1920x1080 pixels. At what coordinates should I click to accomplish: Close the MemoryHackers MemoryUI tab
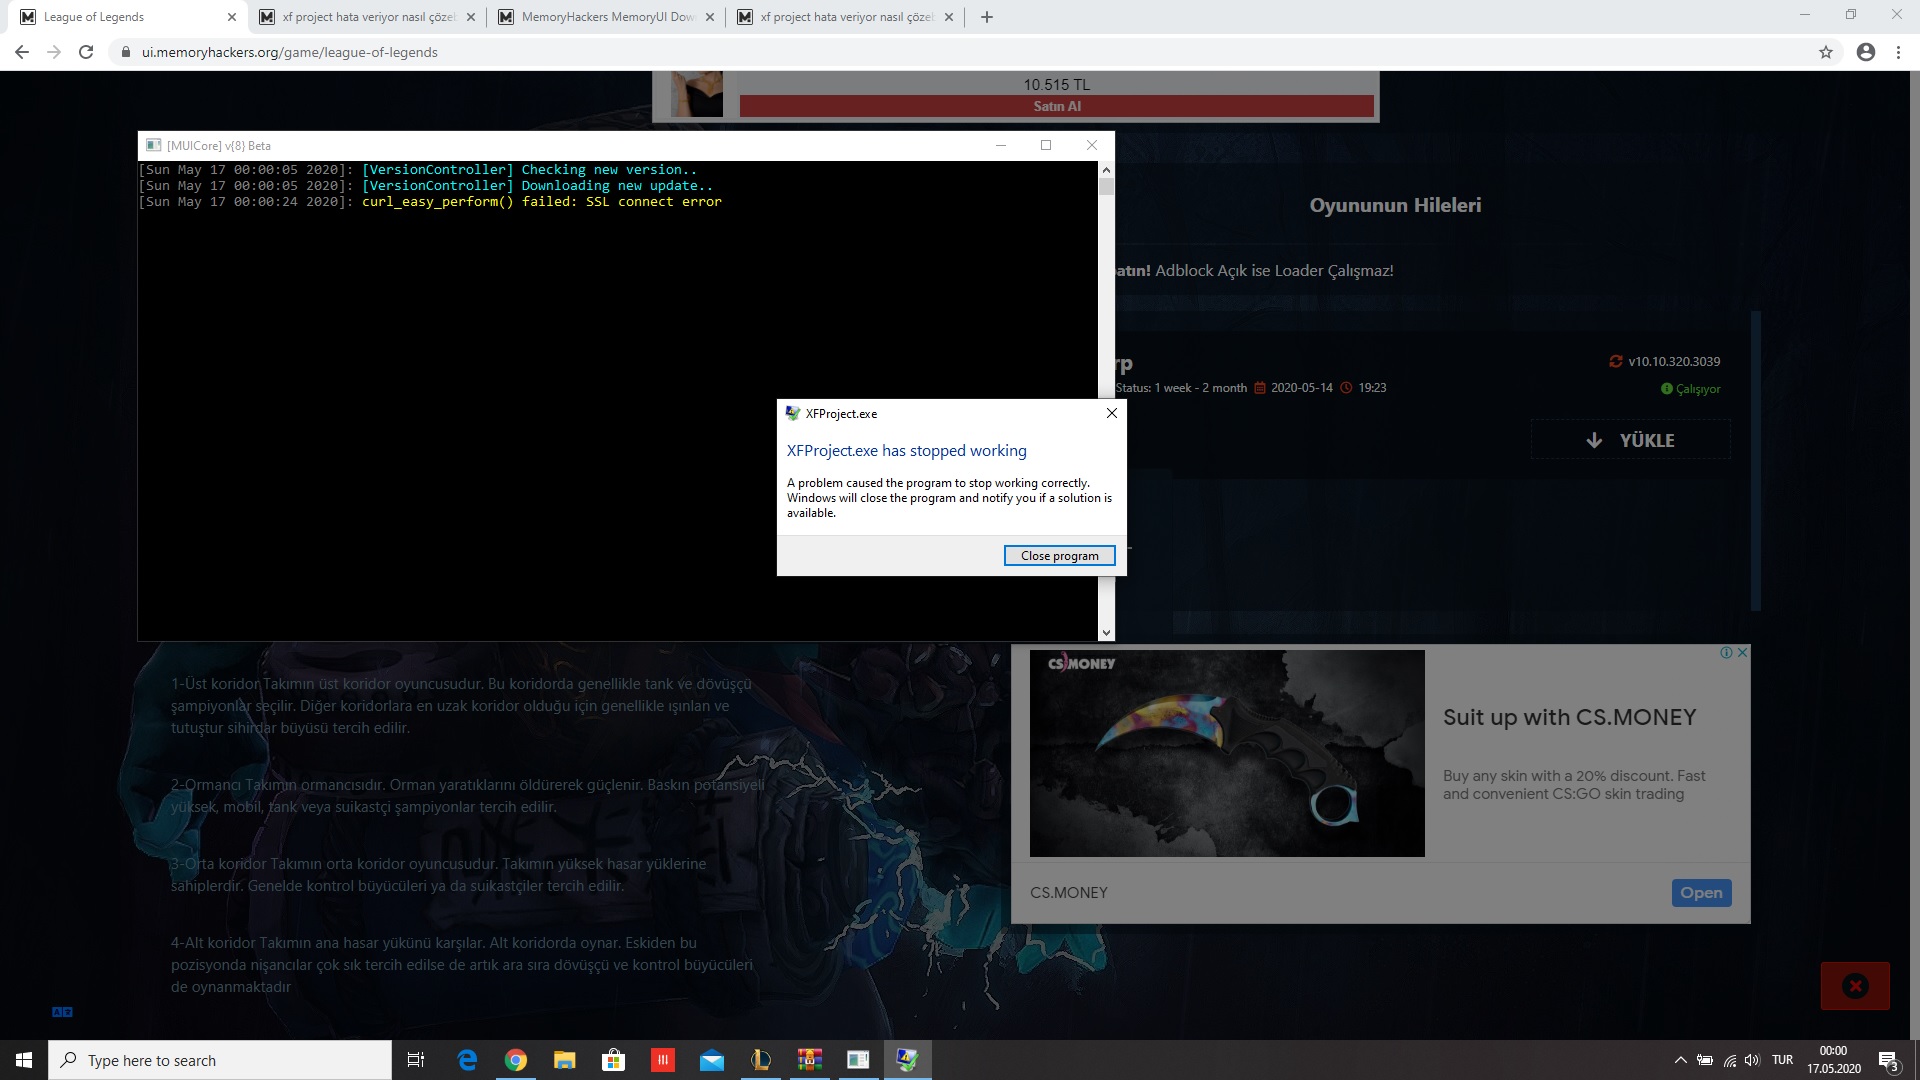pyautogui.click(x=710, y=17)
